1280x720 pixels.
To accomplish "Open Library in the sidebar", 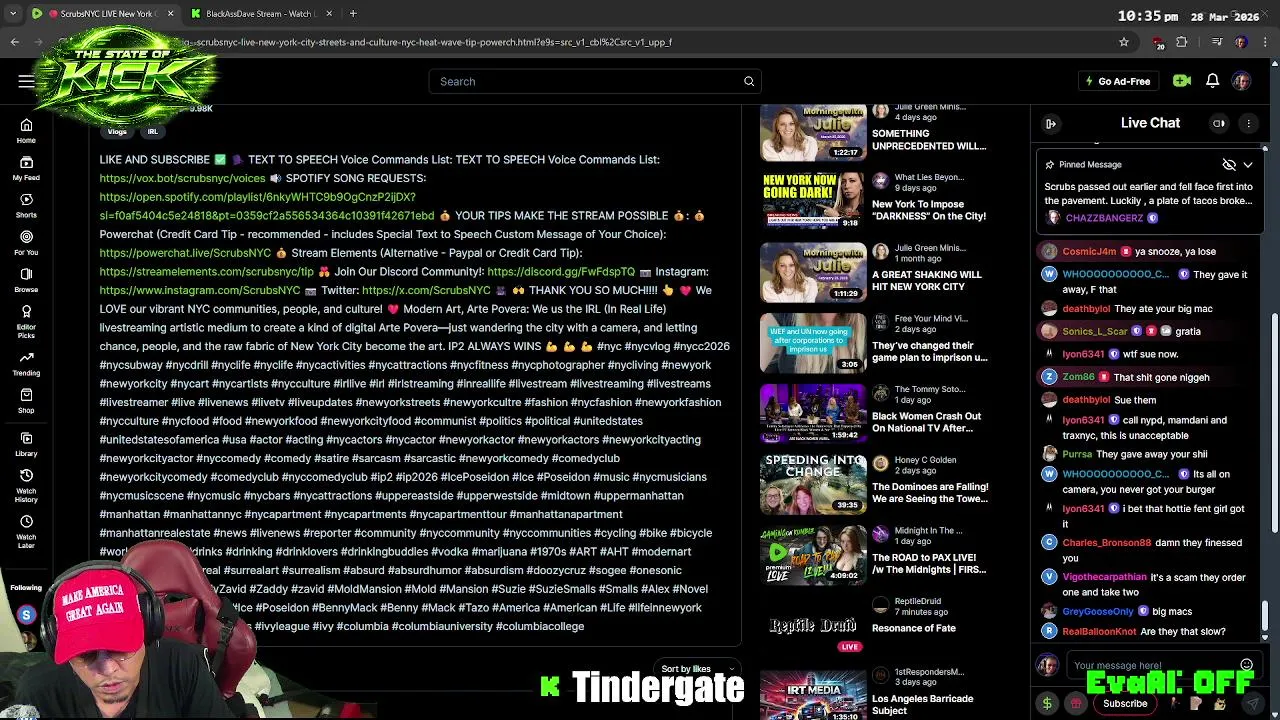I will (x=26, y=443).
